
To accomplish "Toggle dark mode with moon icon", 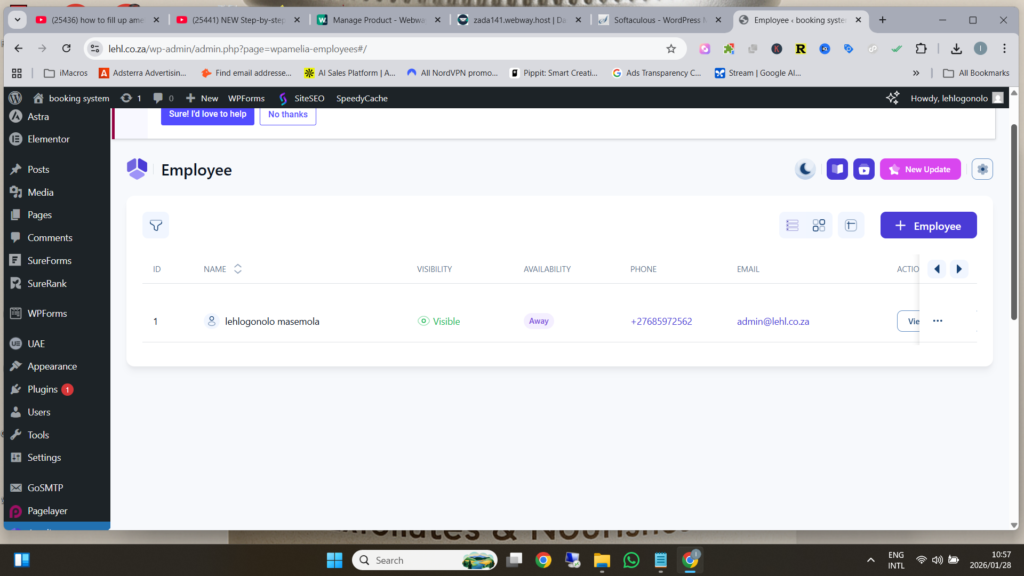I will point(805,170).
